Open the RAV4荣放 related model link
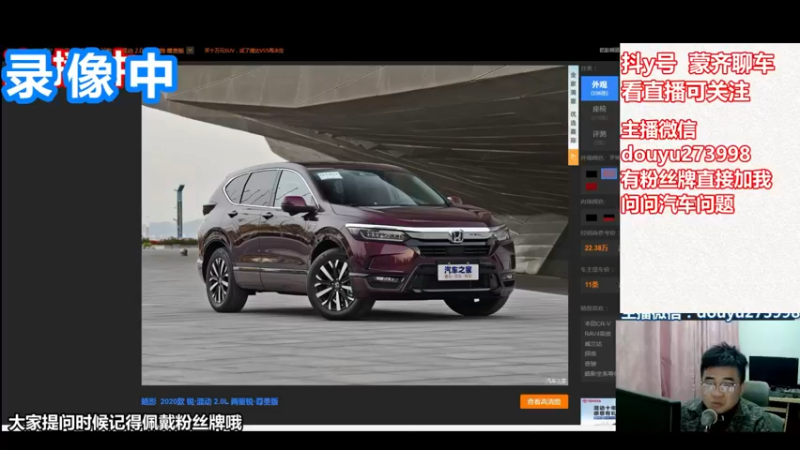 [x=597, y=334]
